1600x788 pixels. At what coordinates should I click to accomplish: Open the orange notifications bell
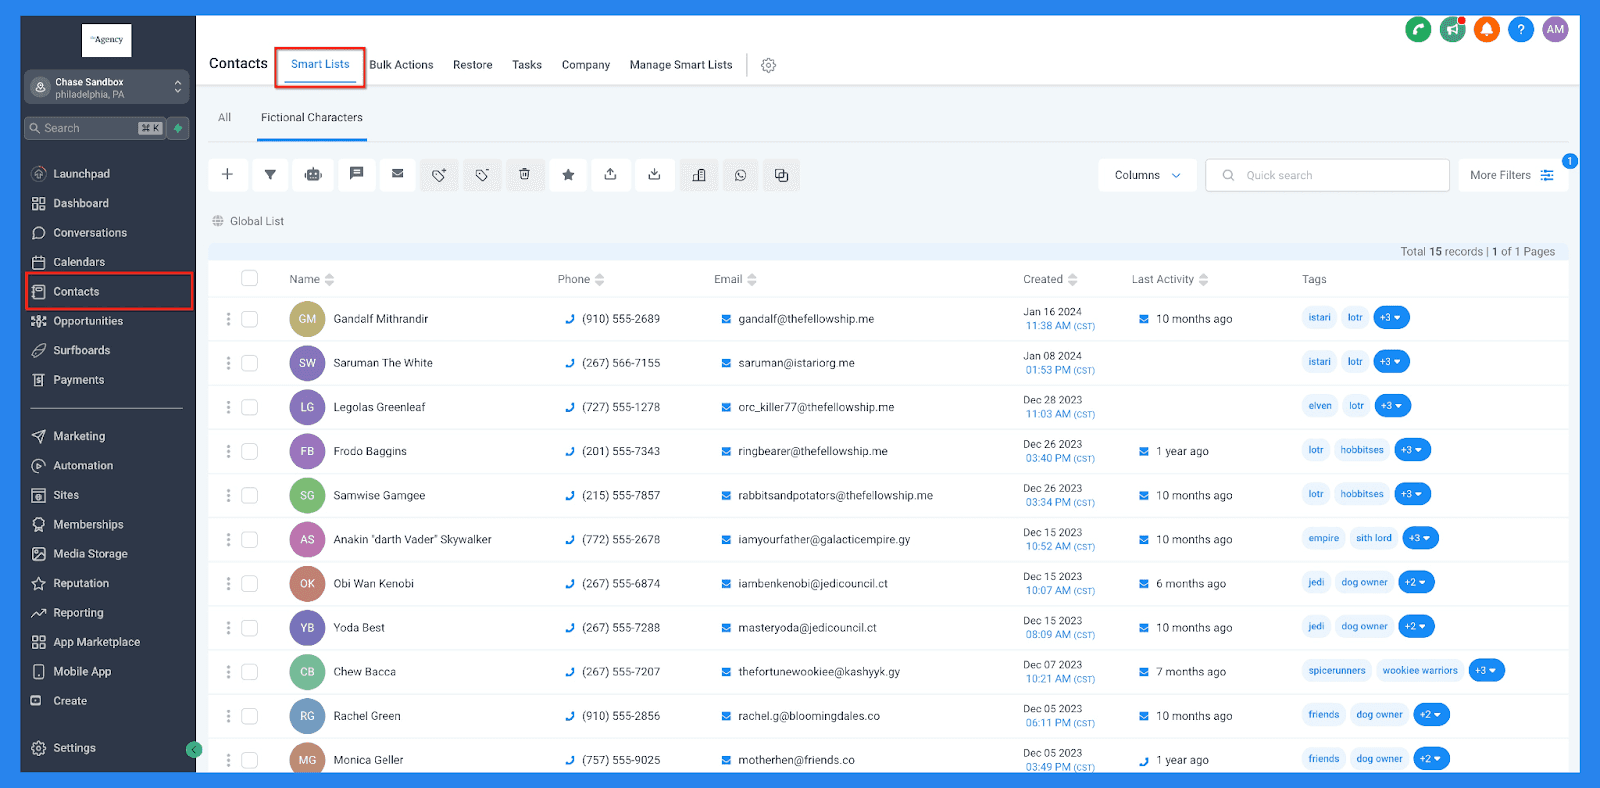click(x=1487, y=30)
